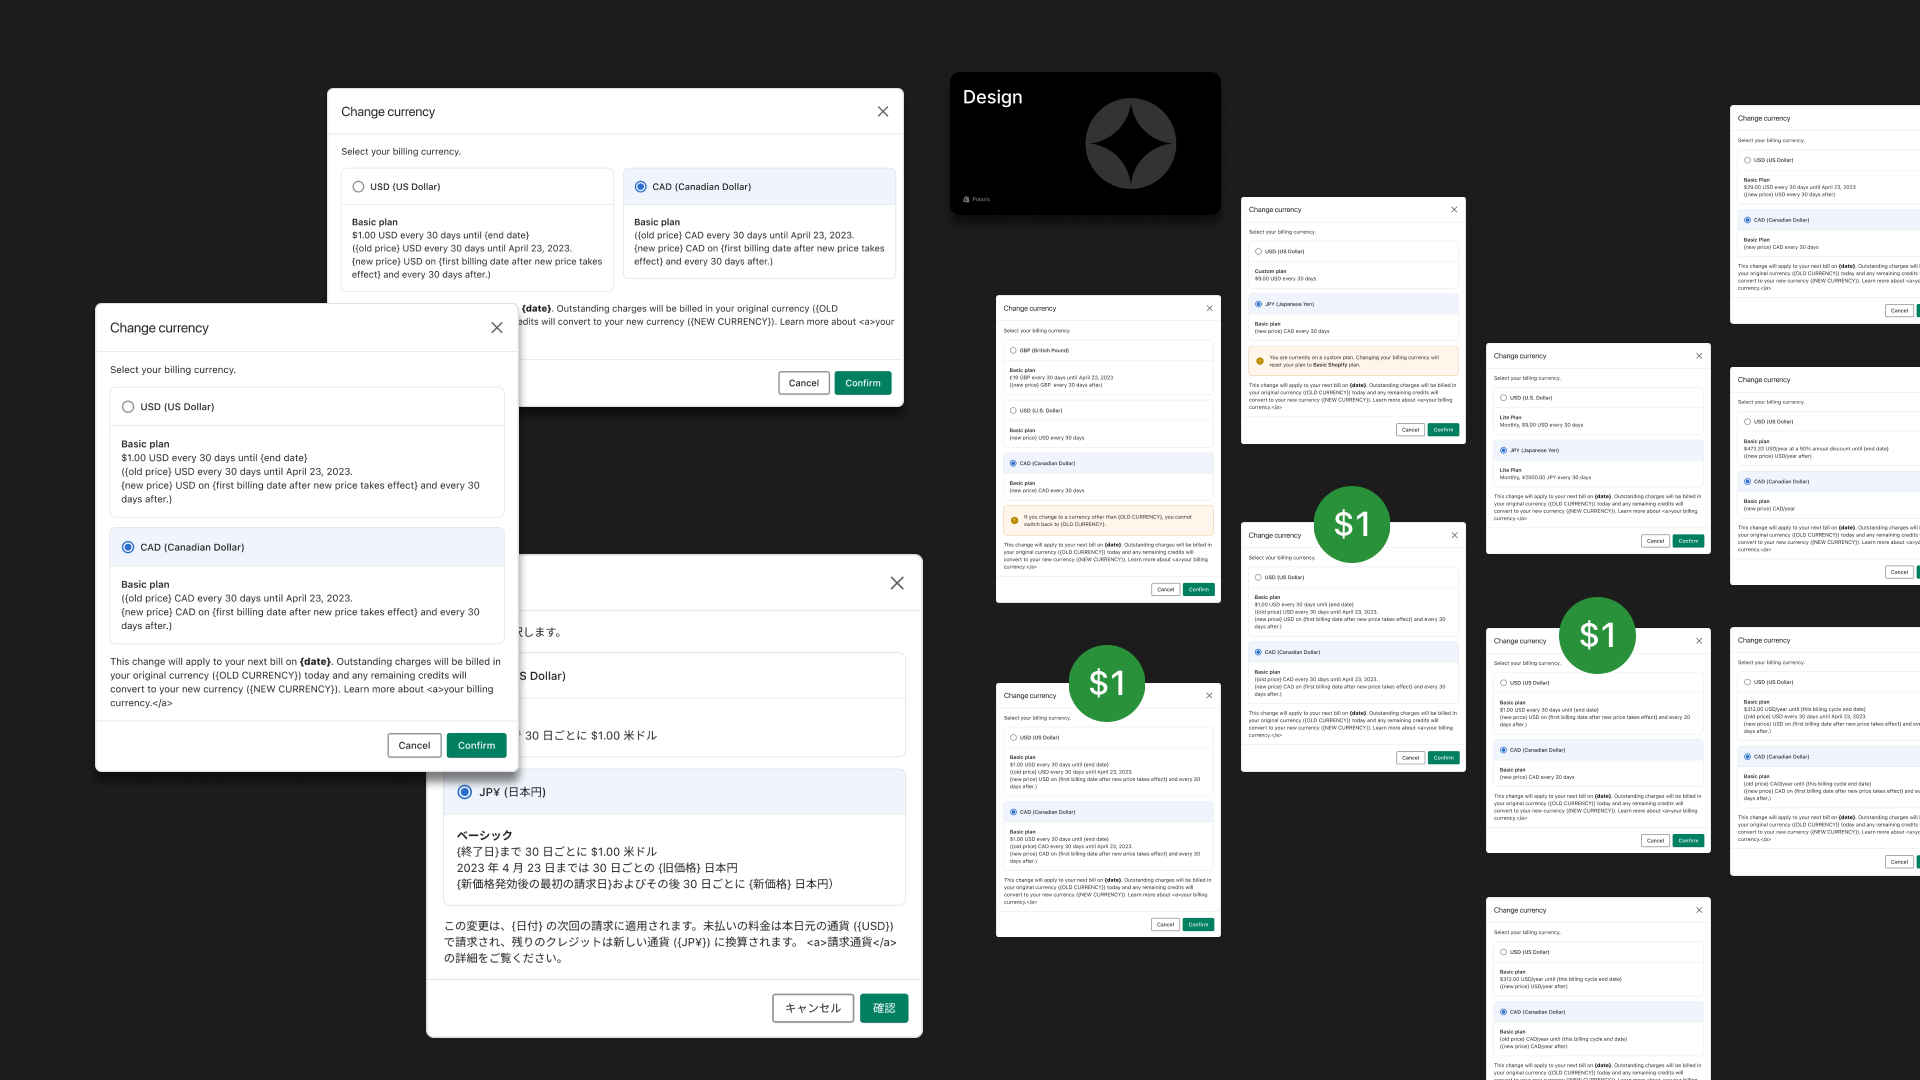
Task: Select JP¥ (日本円) radio option
Action: coord(465,792)
